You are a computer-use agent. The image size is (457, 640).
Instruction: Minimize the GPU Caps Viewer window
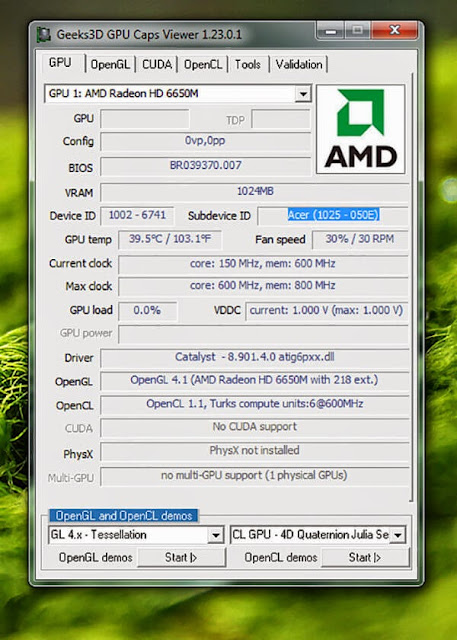[331, 31]
